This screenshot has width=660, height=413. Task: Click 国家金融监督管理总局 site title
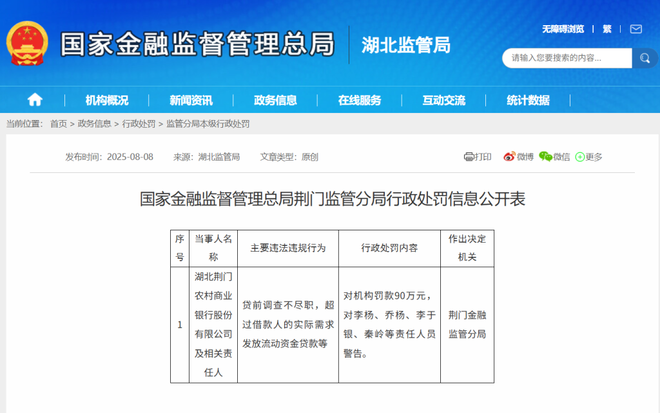[197, 44]
